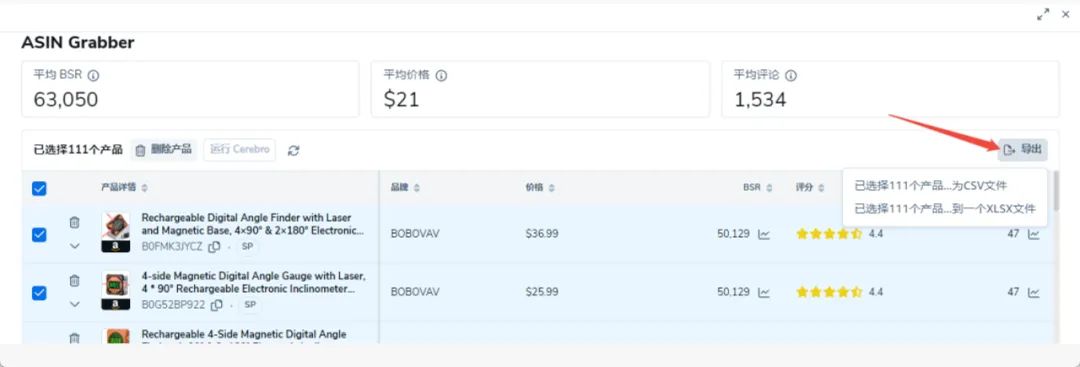Open product thumbnail of first angle finder
The width and height of the screenshot is (1080, 367).
point(115,232)
